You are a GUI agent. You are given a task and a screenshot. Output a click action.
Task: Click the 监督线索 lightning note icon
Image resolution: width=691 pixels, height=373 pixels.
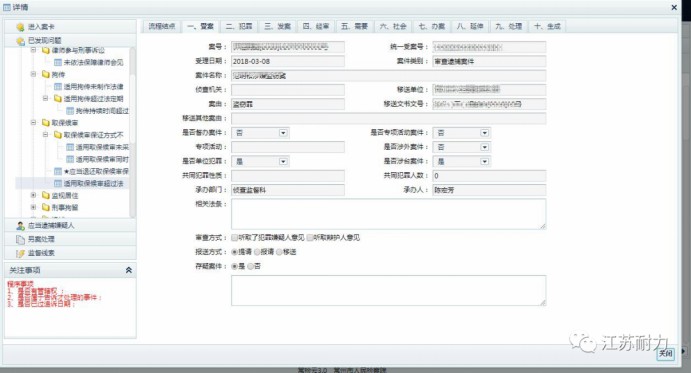click(20, 253)
